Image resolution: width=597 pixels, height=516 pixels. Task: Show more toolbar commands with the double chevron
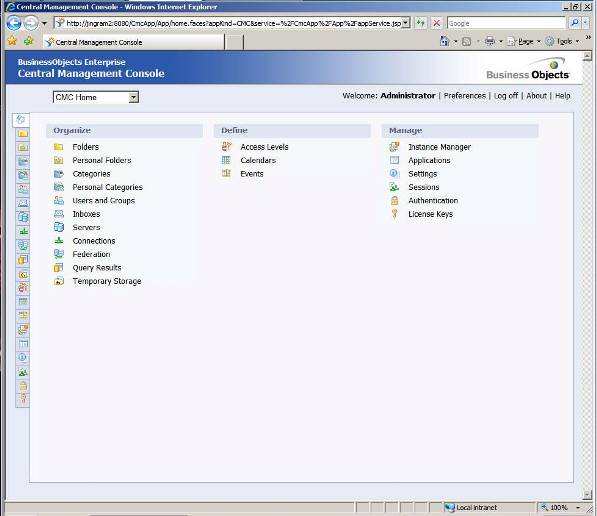click(588, 37)
